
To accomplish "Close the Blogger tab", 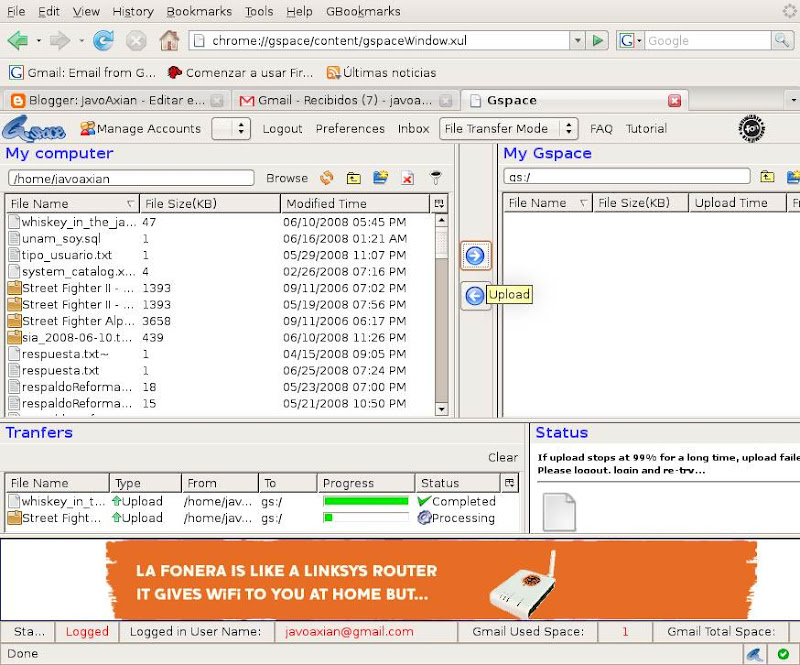I will (217, 101).
